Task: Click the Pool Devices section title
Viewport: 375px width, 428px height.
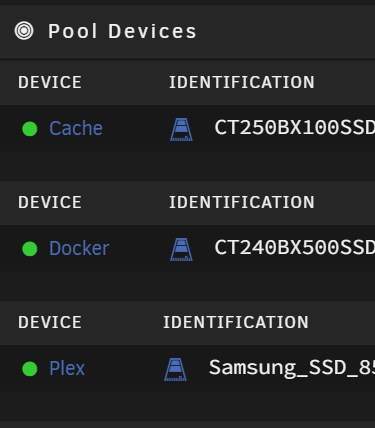Action: (x=122, y=31)
